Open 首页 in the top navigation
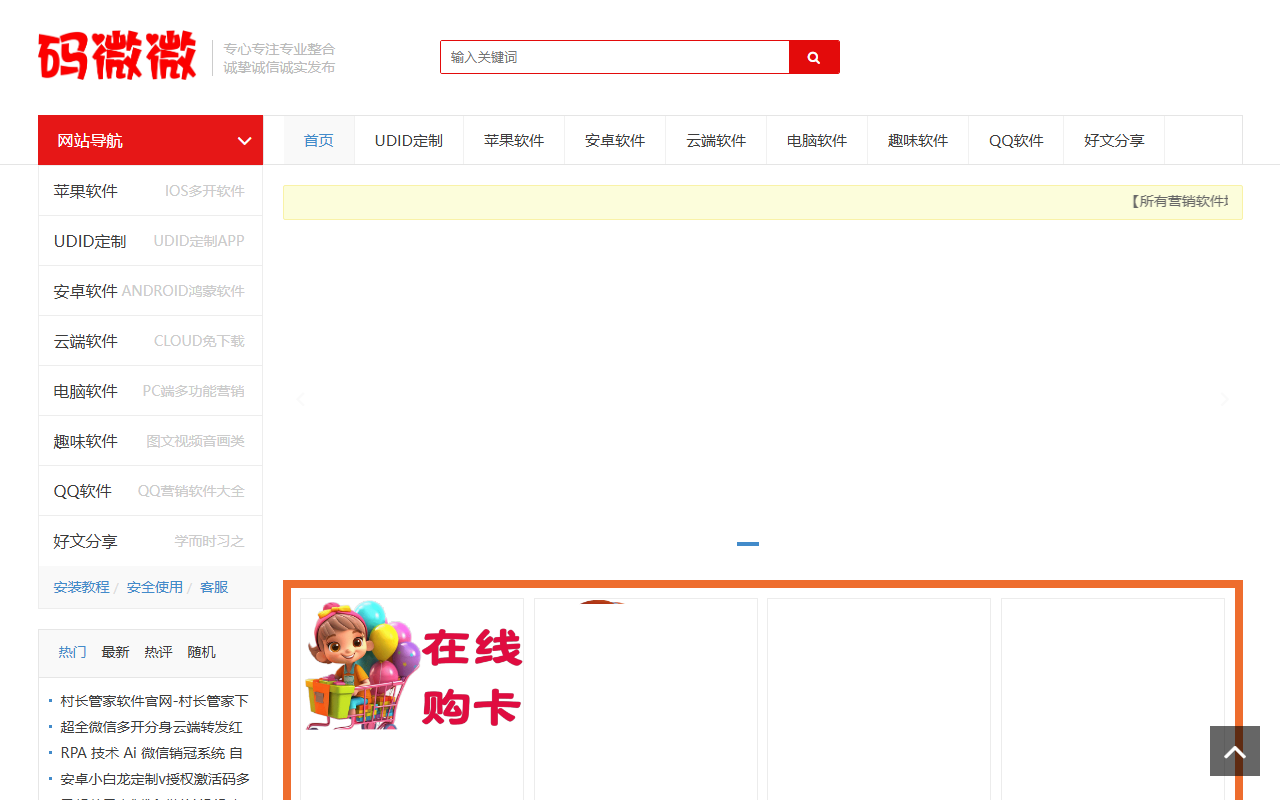This screenshot has width=1280, height=800. (319, 140)
